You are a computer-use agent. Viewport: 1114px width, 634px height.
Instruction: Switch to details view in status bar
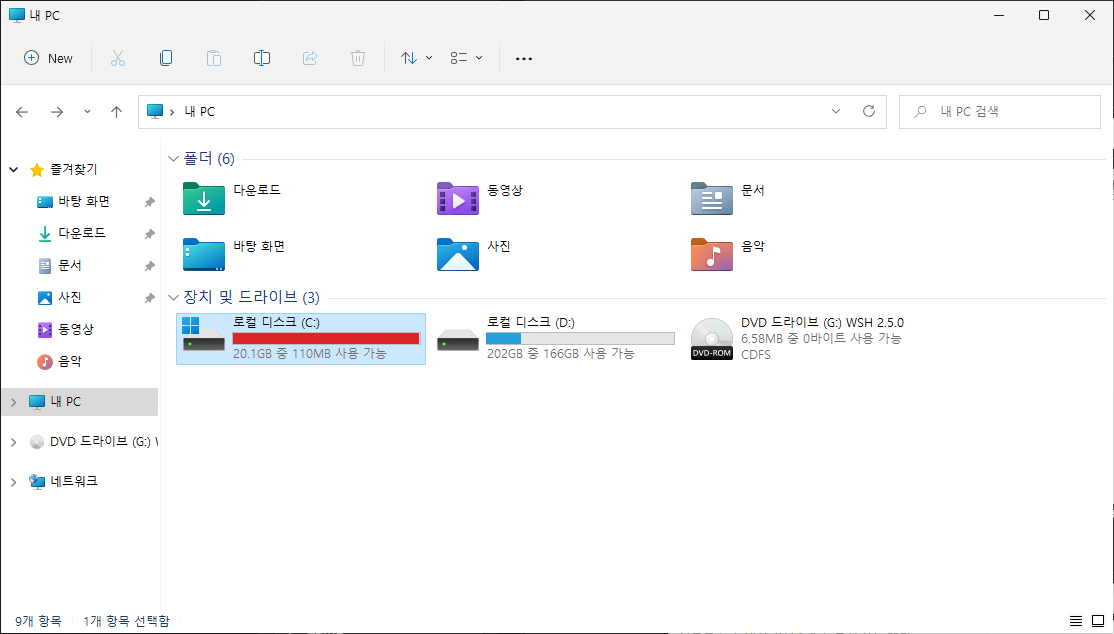pyautogui.click(x=1076, y=621)
